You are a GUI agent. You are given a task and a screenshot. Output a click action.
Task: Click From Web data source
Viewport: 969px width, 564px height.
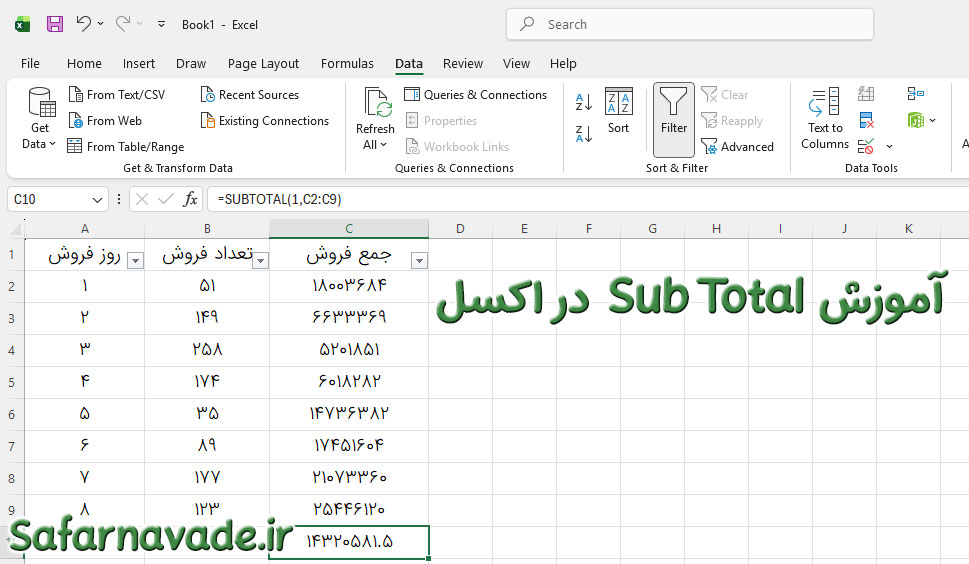click(x=105, y=120)
